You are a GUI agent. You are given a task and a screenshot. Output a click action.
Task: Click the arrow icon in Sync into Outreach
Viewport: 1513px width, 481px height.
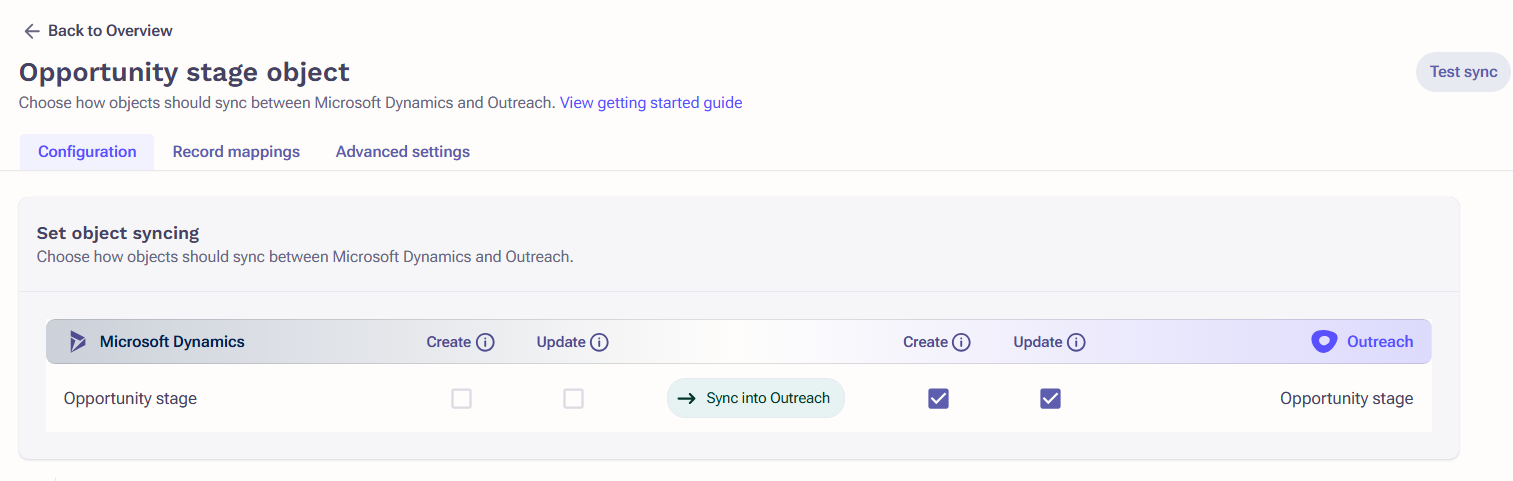[686, 398]
